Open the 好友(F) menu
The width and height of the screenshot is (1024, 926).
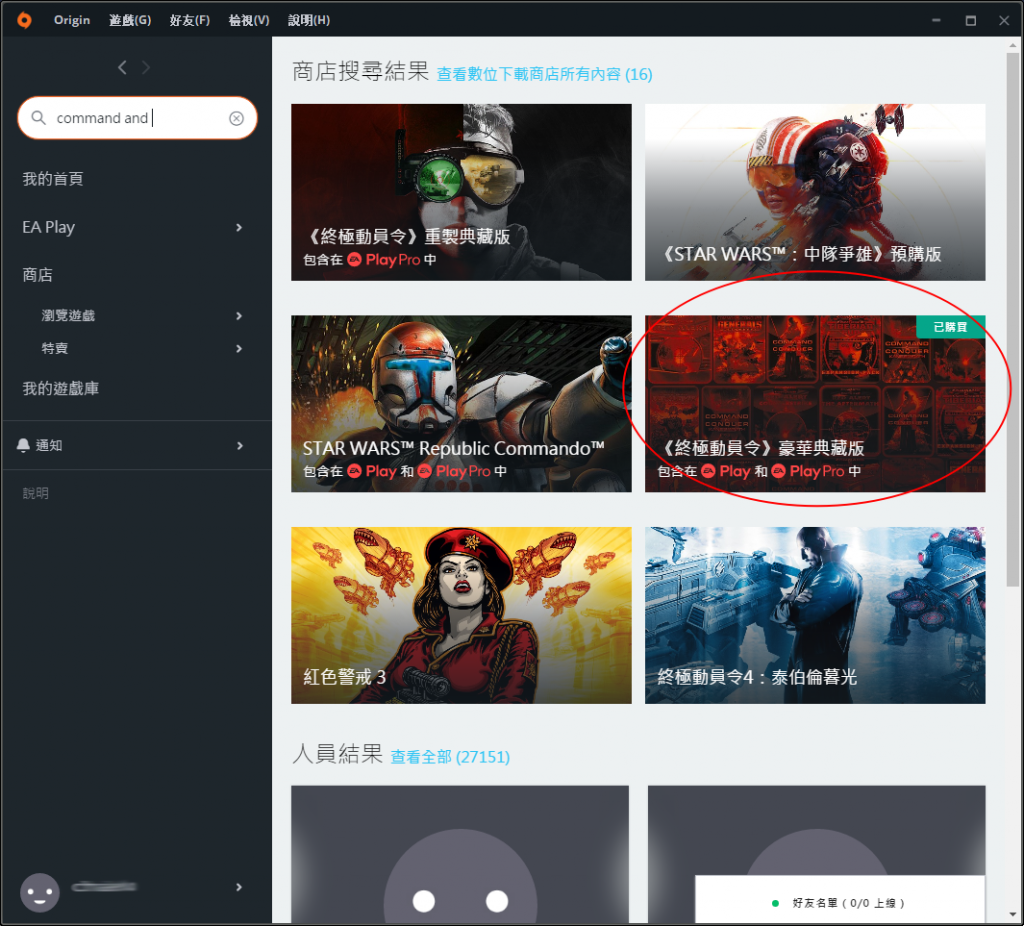(x=189, y=20)
